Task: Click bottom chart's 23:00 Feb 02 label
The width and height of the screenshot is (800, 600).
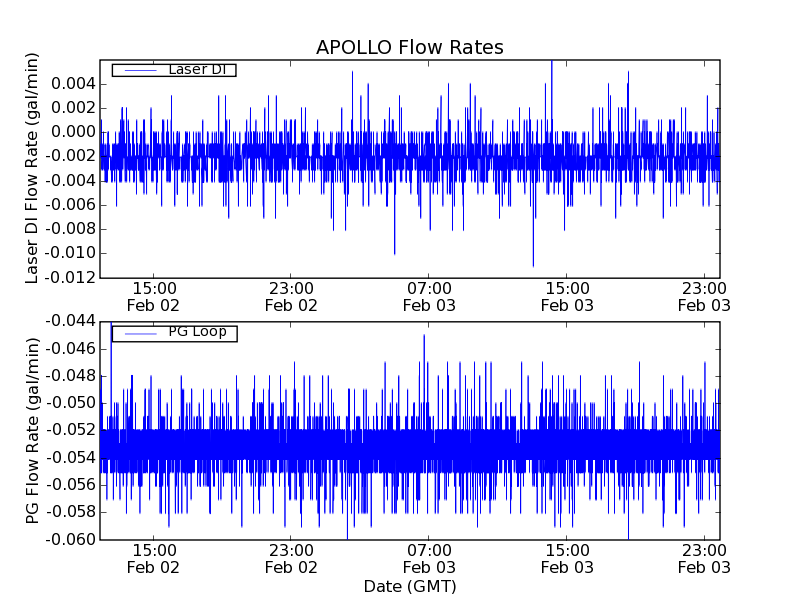Action: coord(291,559)
